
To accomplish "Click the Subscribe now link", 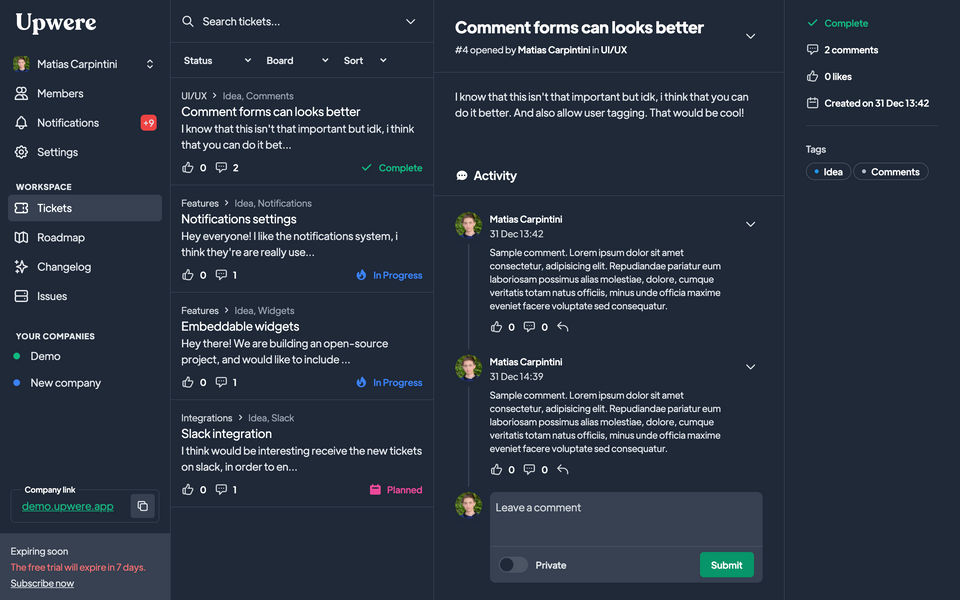I will 42,583.
